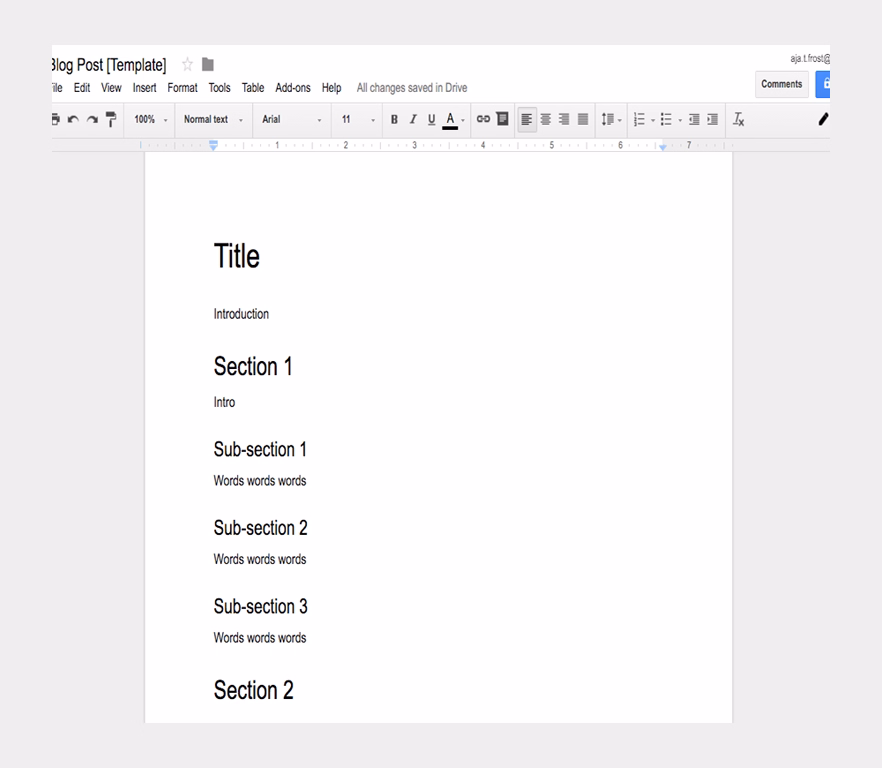Viewport: 882px width, 768px height.
Task: Click the Section 2 heading
Action: (x=254, y=690)
